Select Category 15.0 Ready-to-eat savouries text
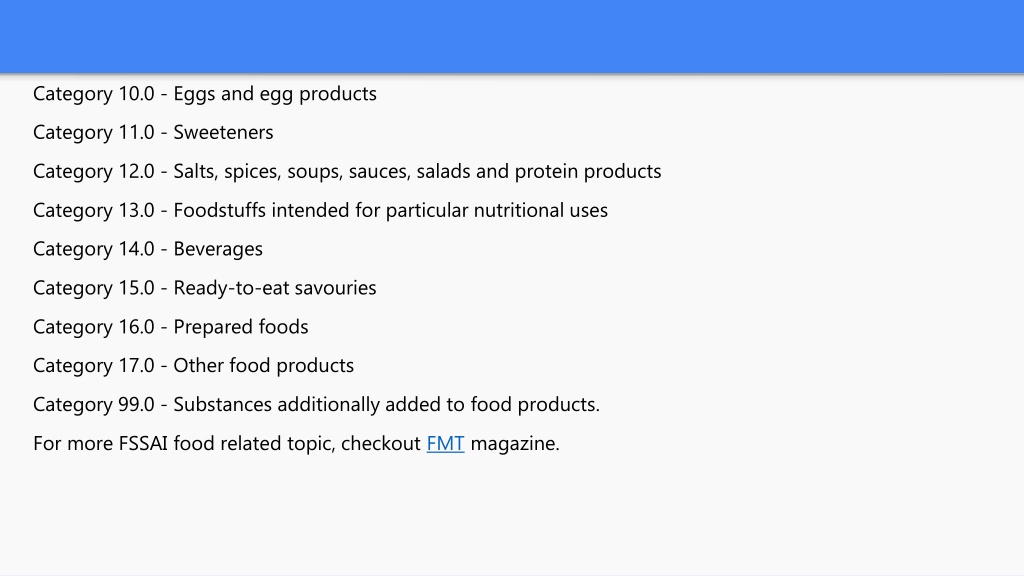1024x576 pixels. coord(205,288)
